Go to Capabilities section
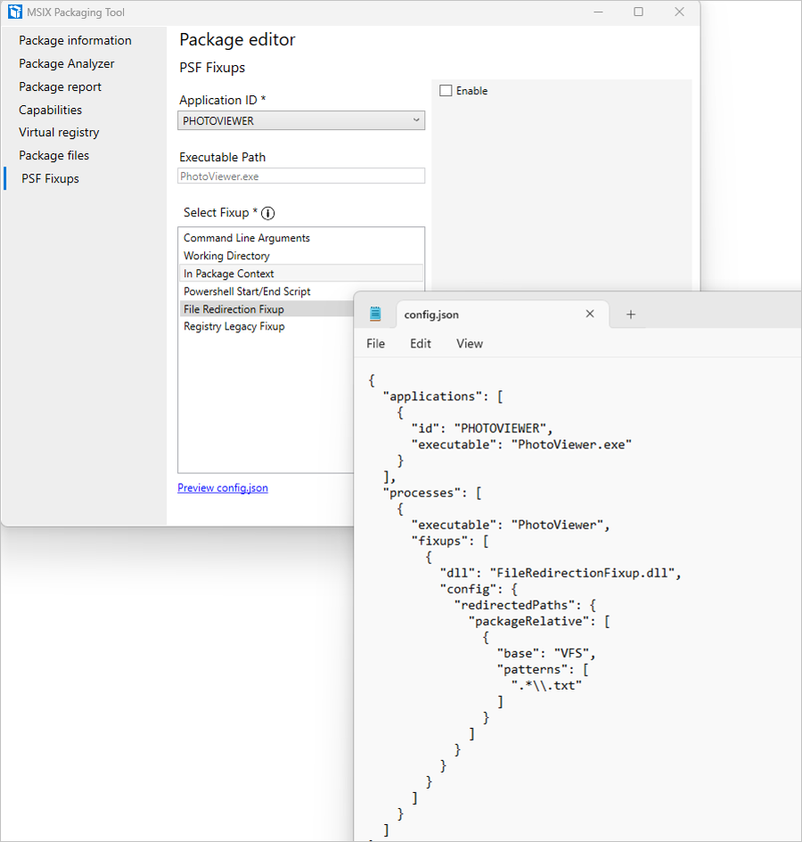Image resolution: width=802 pixels, height=842 pixels. [x=50, y=110]
